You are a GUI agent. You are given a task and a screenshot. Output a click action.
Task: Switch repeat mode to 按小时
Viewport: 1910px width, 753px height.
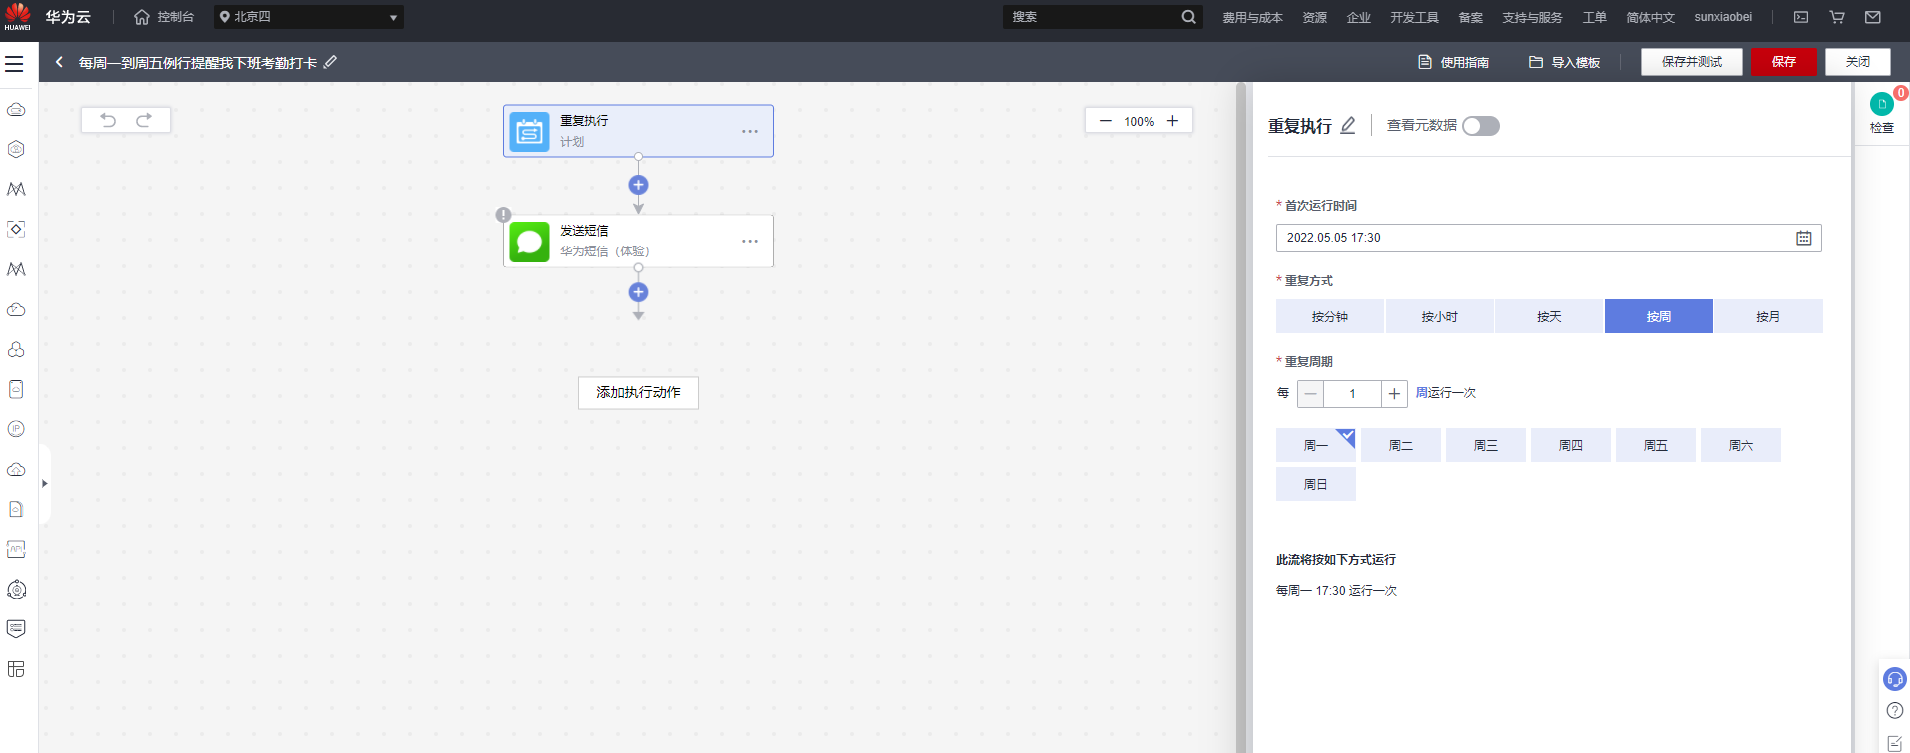1440,316
